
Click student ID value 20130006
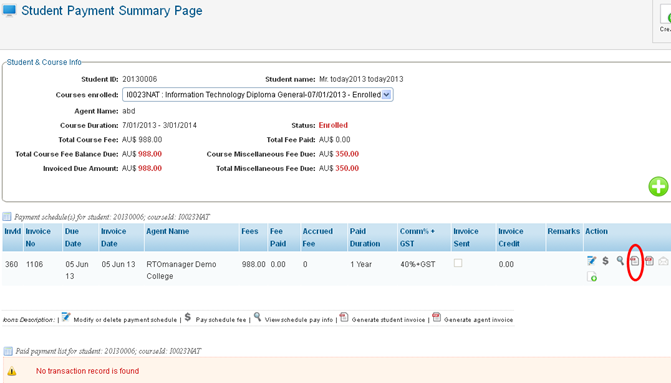tap(140, 79)
